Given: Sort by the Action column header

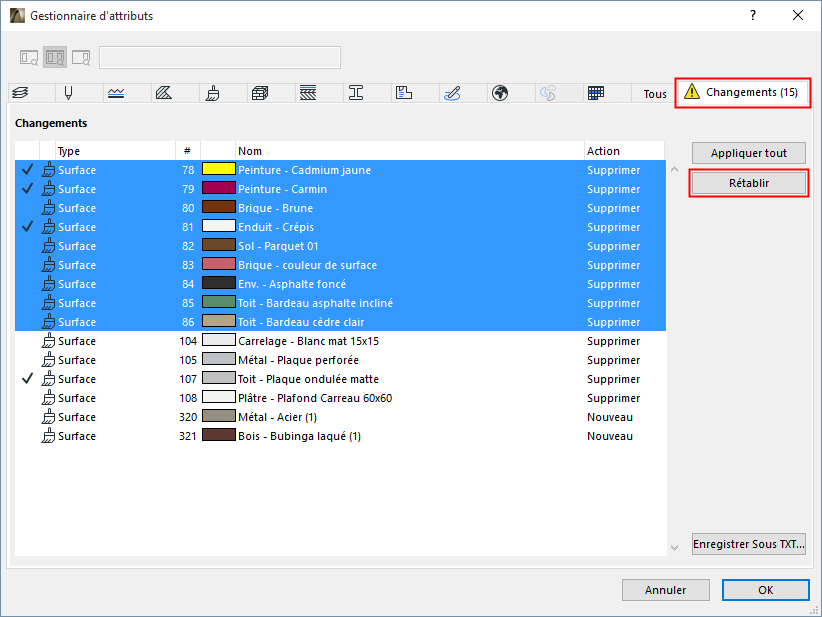Looking at the screenshot, I should point(624,151).
